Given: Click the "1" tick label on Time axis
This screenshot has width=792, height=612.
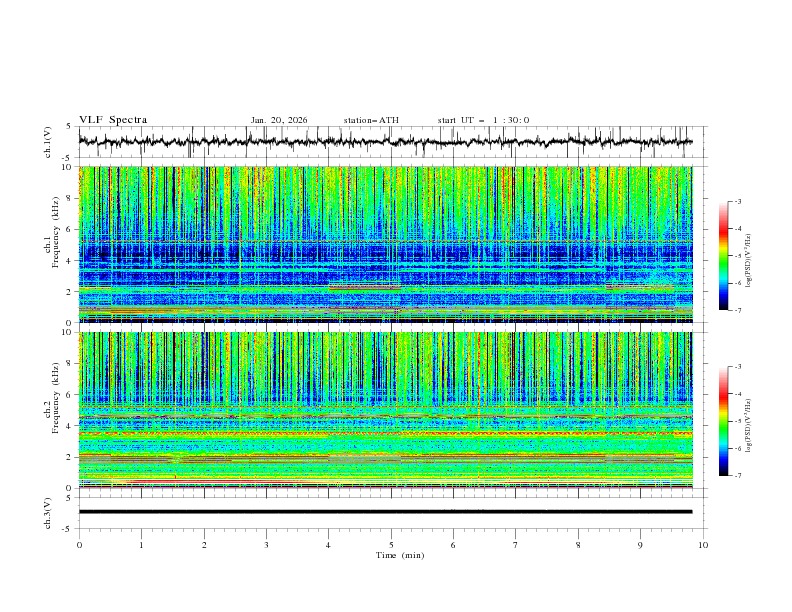Looking at the screenshot, I should coord(141,545).
